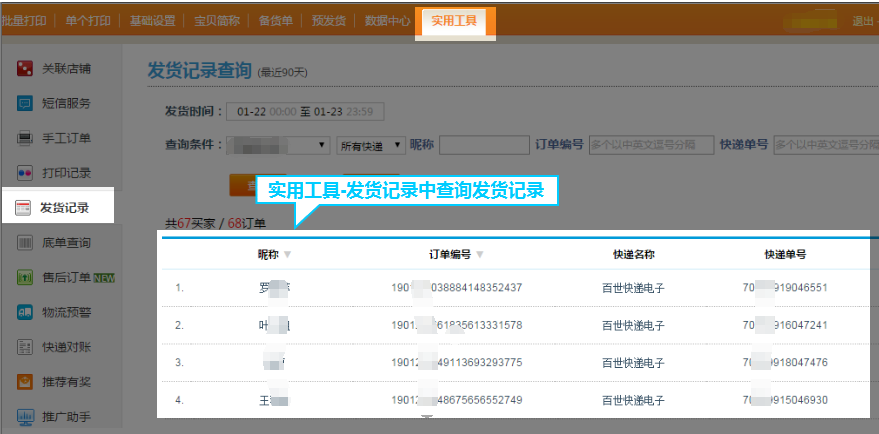Select 发货记录 in the sidebar
The width and height of the screenshot is (879, 434).
pyautogui.click(x=64, y=208)
